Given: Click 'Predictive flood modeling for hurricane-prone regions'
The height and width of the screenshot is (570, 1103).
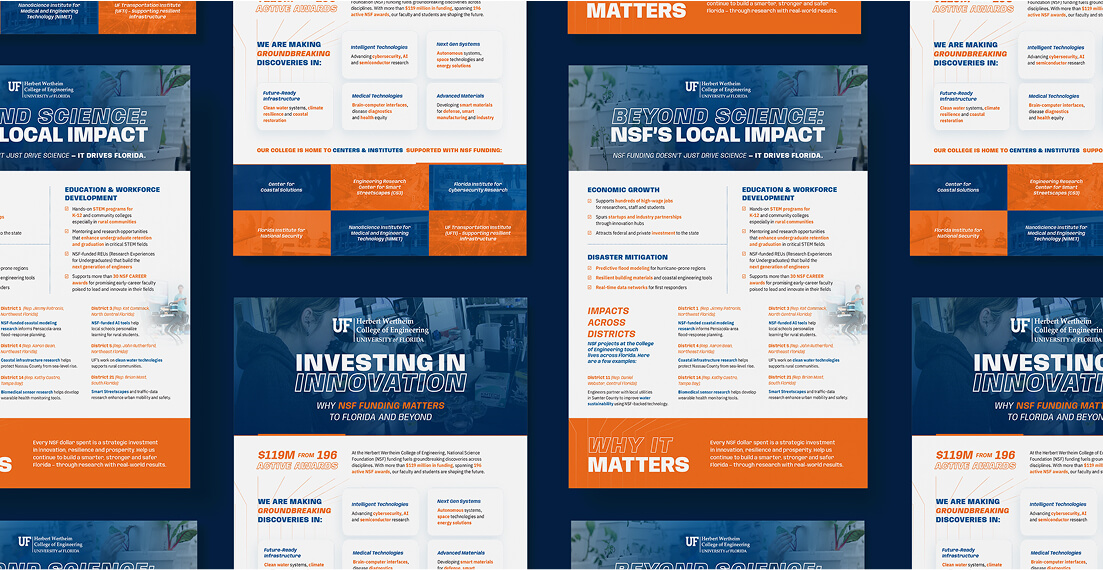Looking at the screenshot, I should coord(652,268).
